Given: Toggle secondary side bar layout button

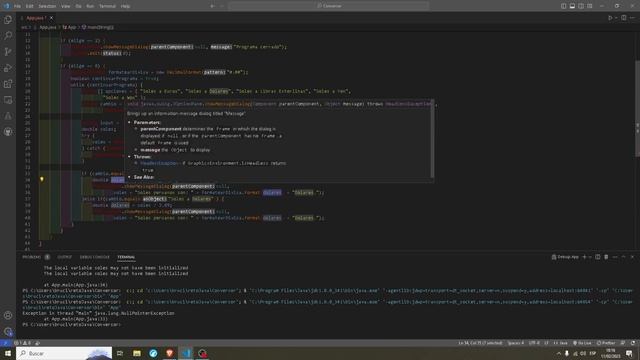Looking at the screenshot, I should click(581, 6).
